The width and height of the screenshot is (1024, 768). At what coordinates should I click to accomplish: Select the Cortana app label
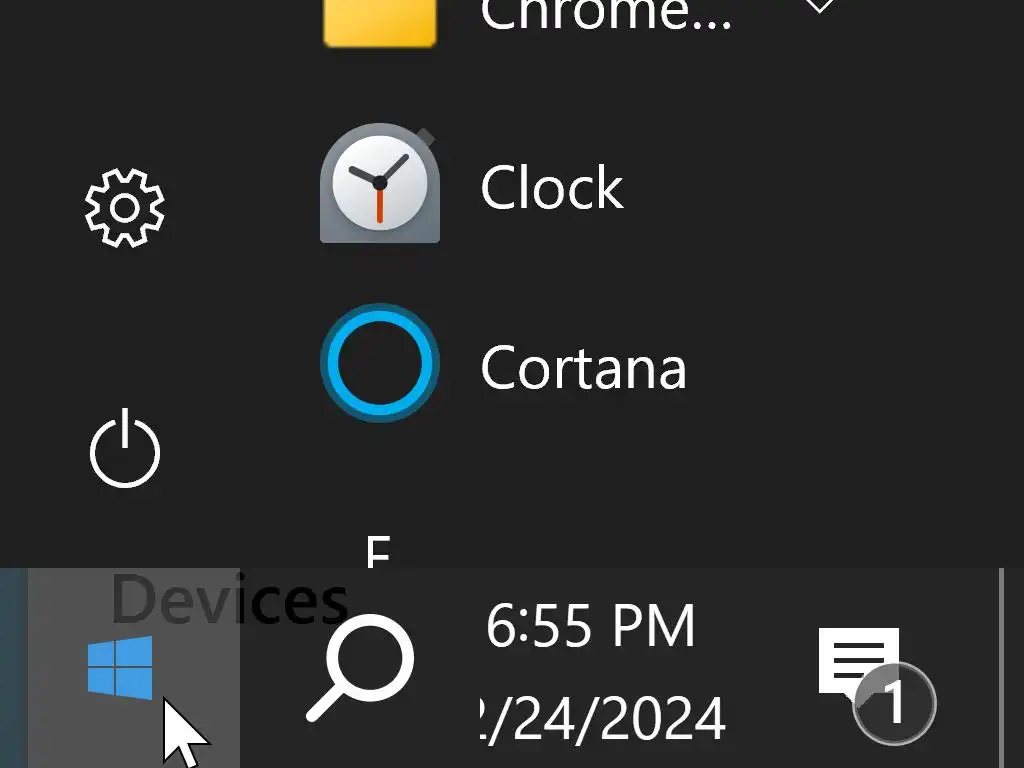(x=583, y=367)
